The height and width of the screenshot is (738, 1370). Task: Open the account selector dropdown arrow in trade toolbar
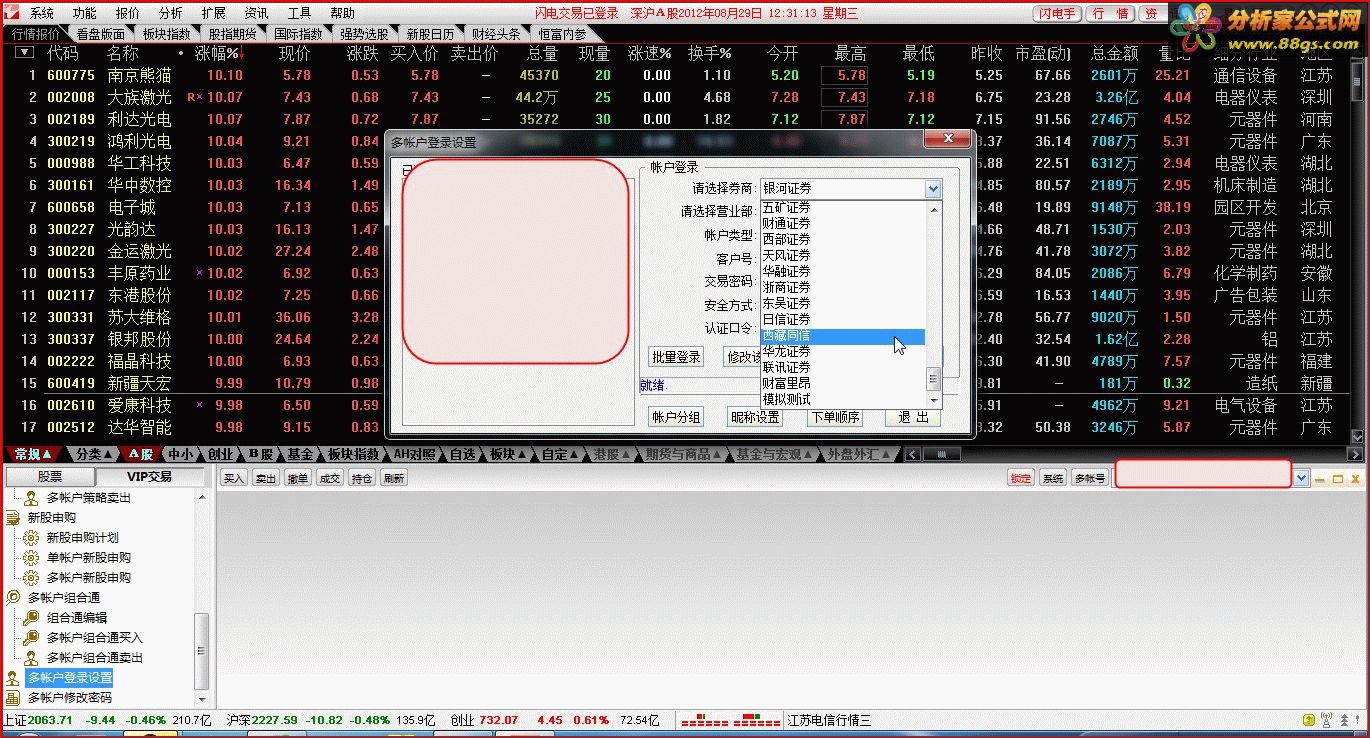point(1301,478)
